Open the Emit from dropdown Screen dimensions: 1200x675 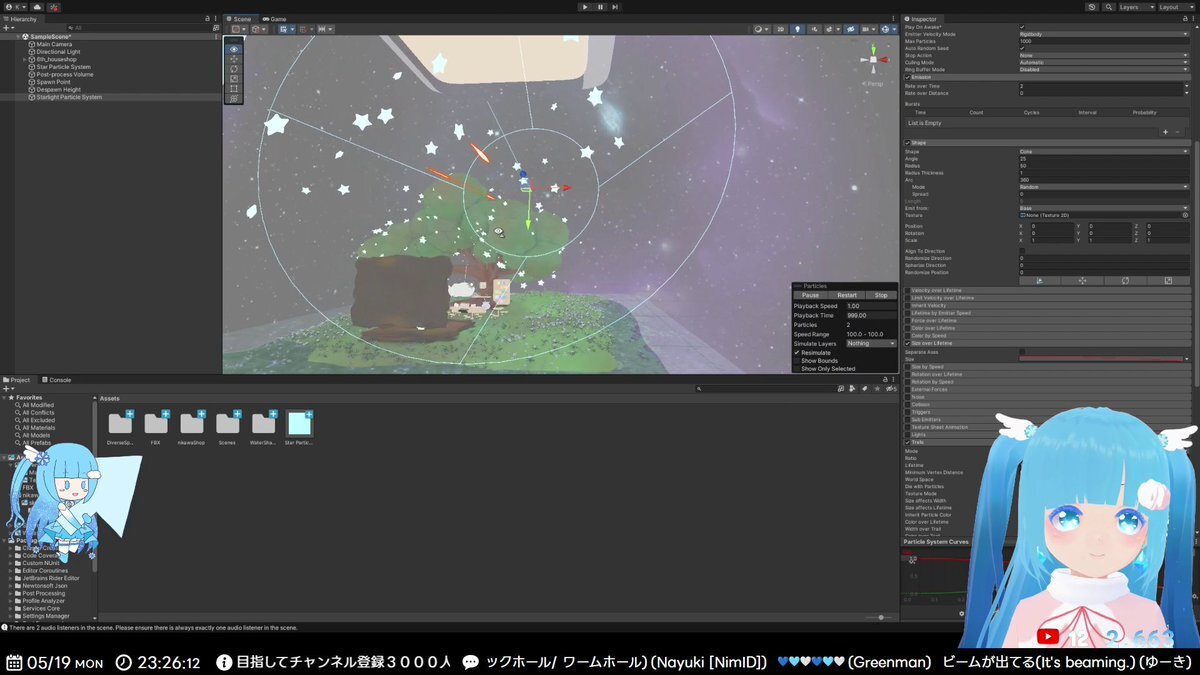[x=1104, y=208]
